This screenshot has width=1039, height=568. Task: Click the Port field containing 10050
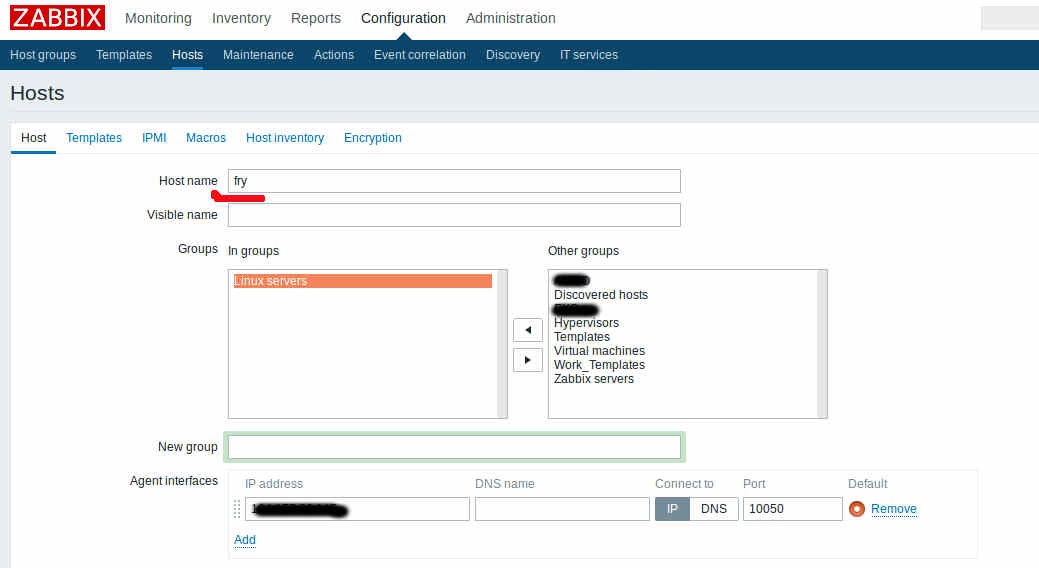tap(792, 509)
